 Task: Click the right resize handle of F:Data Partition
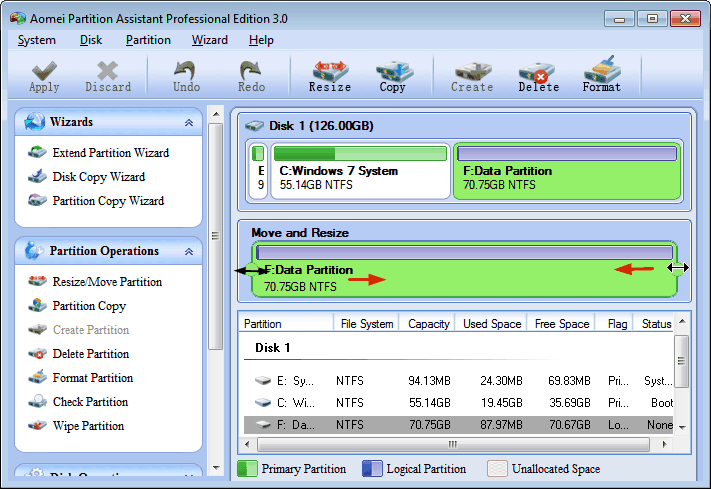click(x=677, y=268)
